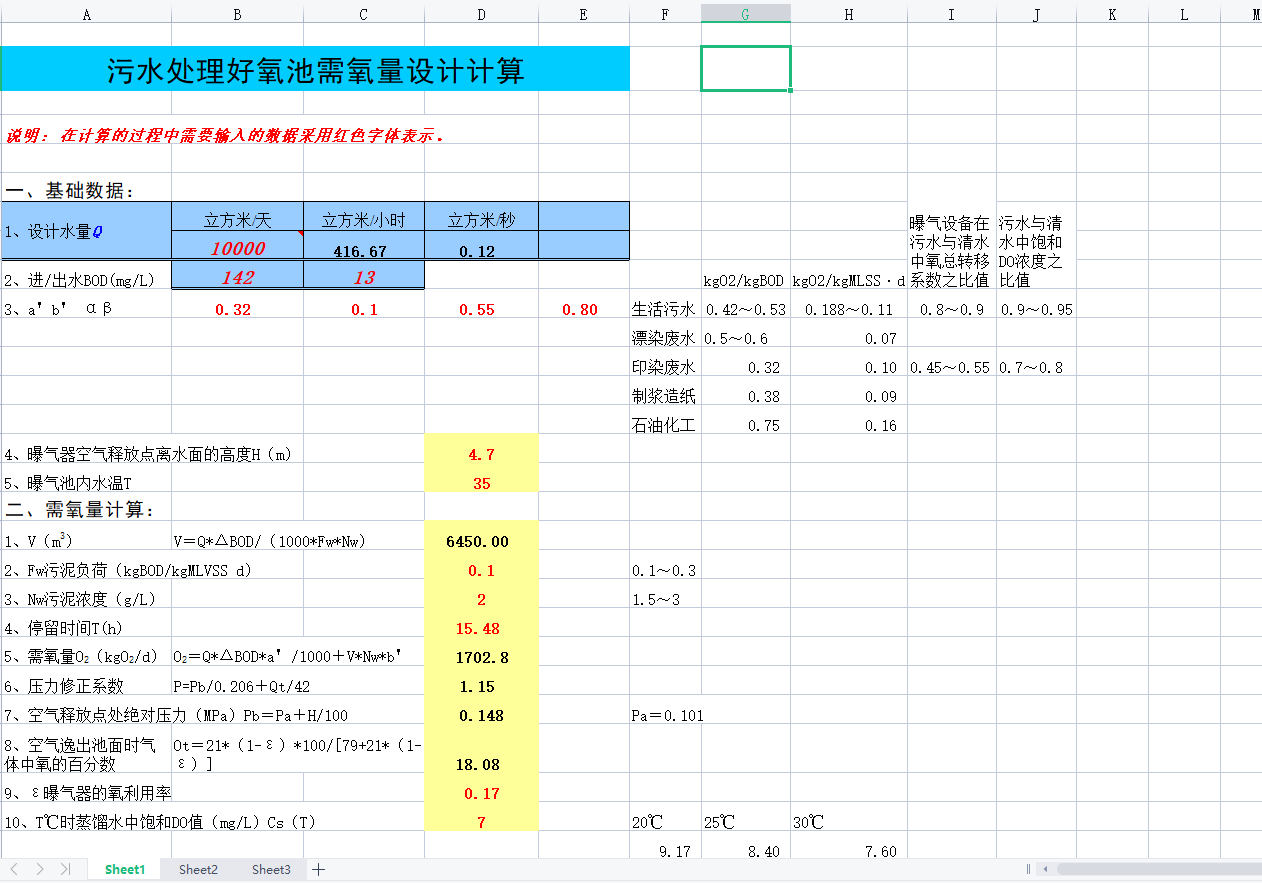
Task: Select column K header
Action: (1112, 14)
